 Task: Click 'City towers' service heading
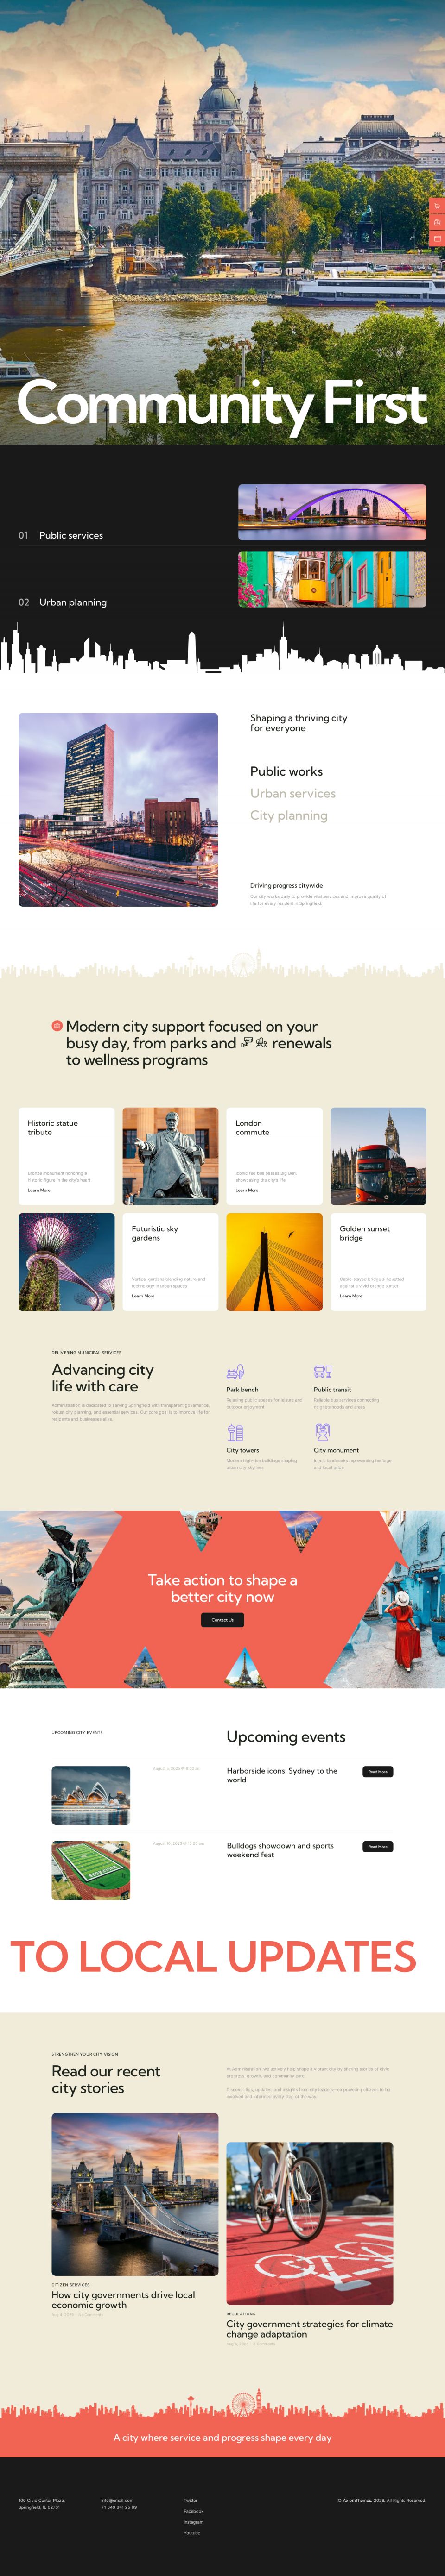pyautogui.click(x=242, y=1450)
